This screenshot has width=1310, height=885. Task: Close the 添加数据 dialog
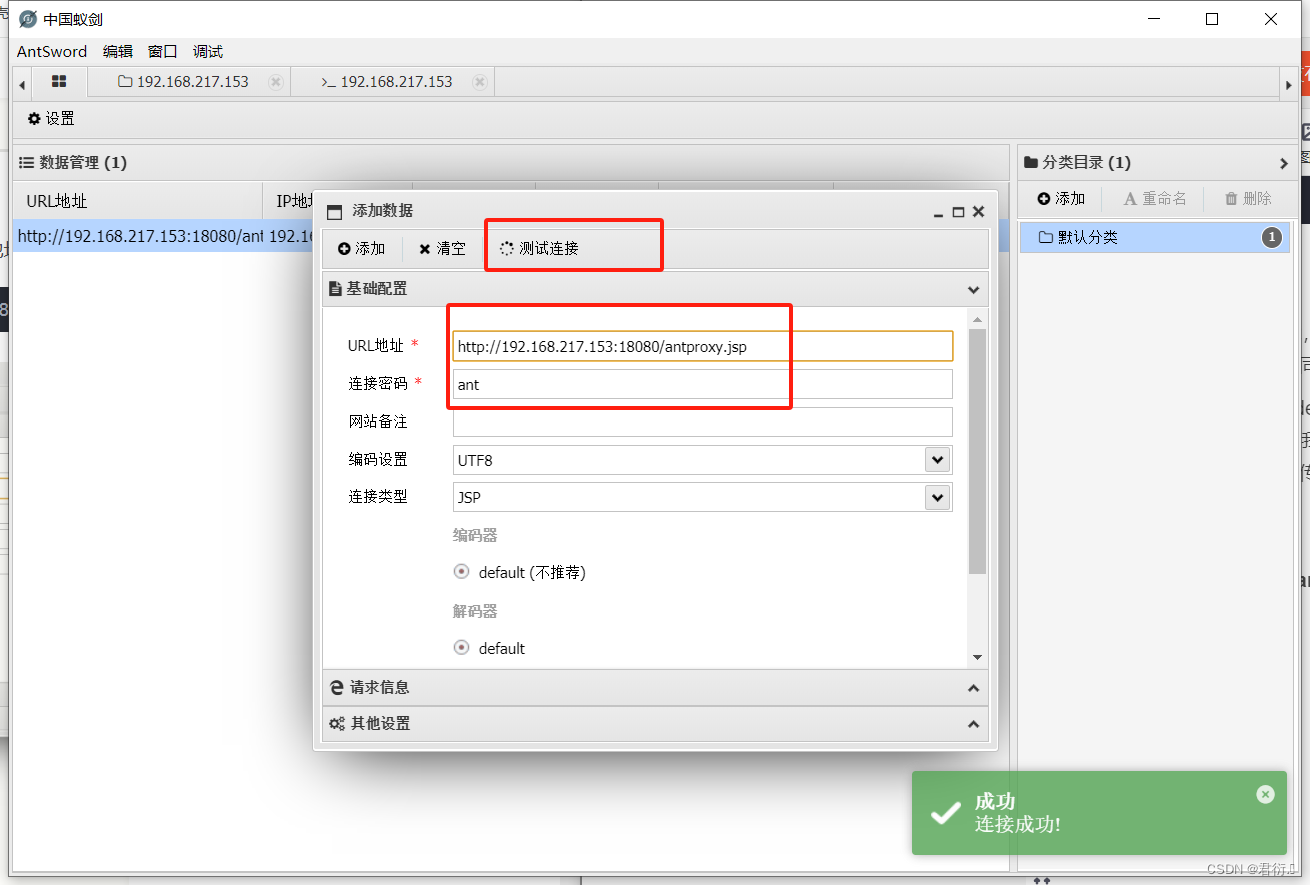(x=979, y=212)
